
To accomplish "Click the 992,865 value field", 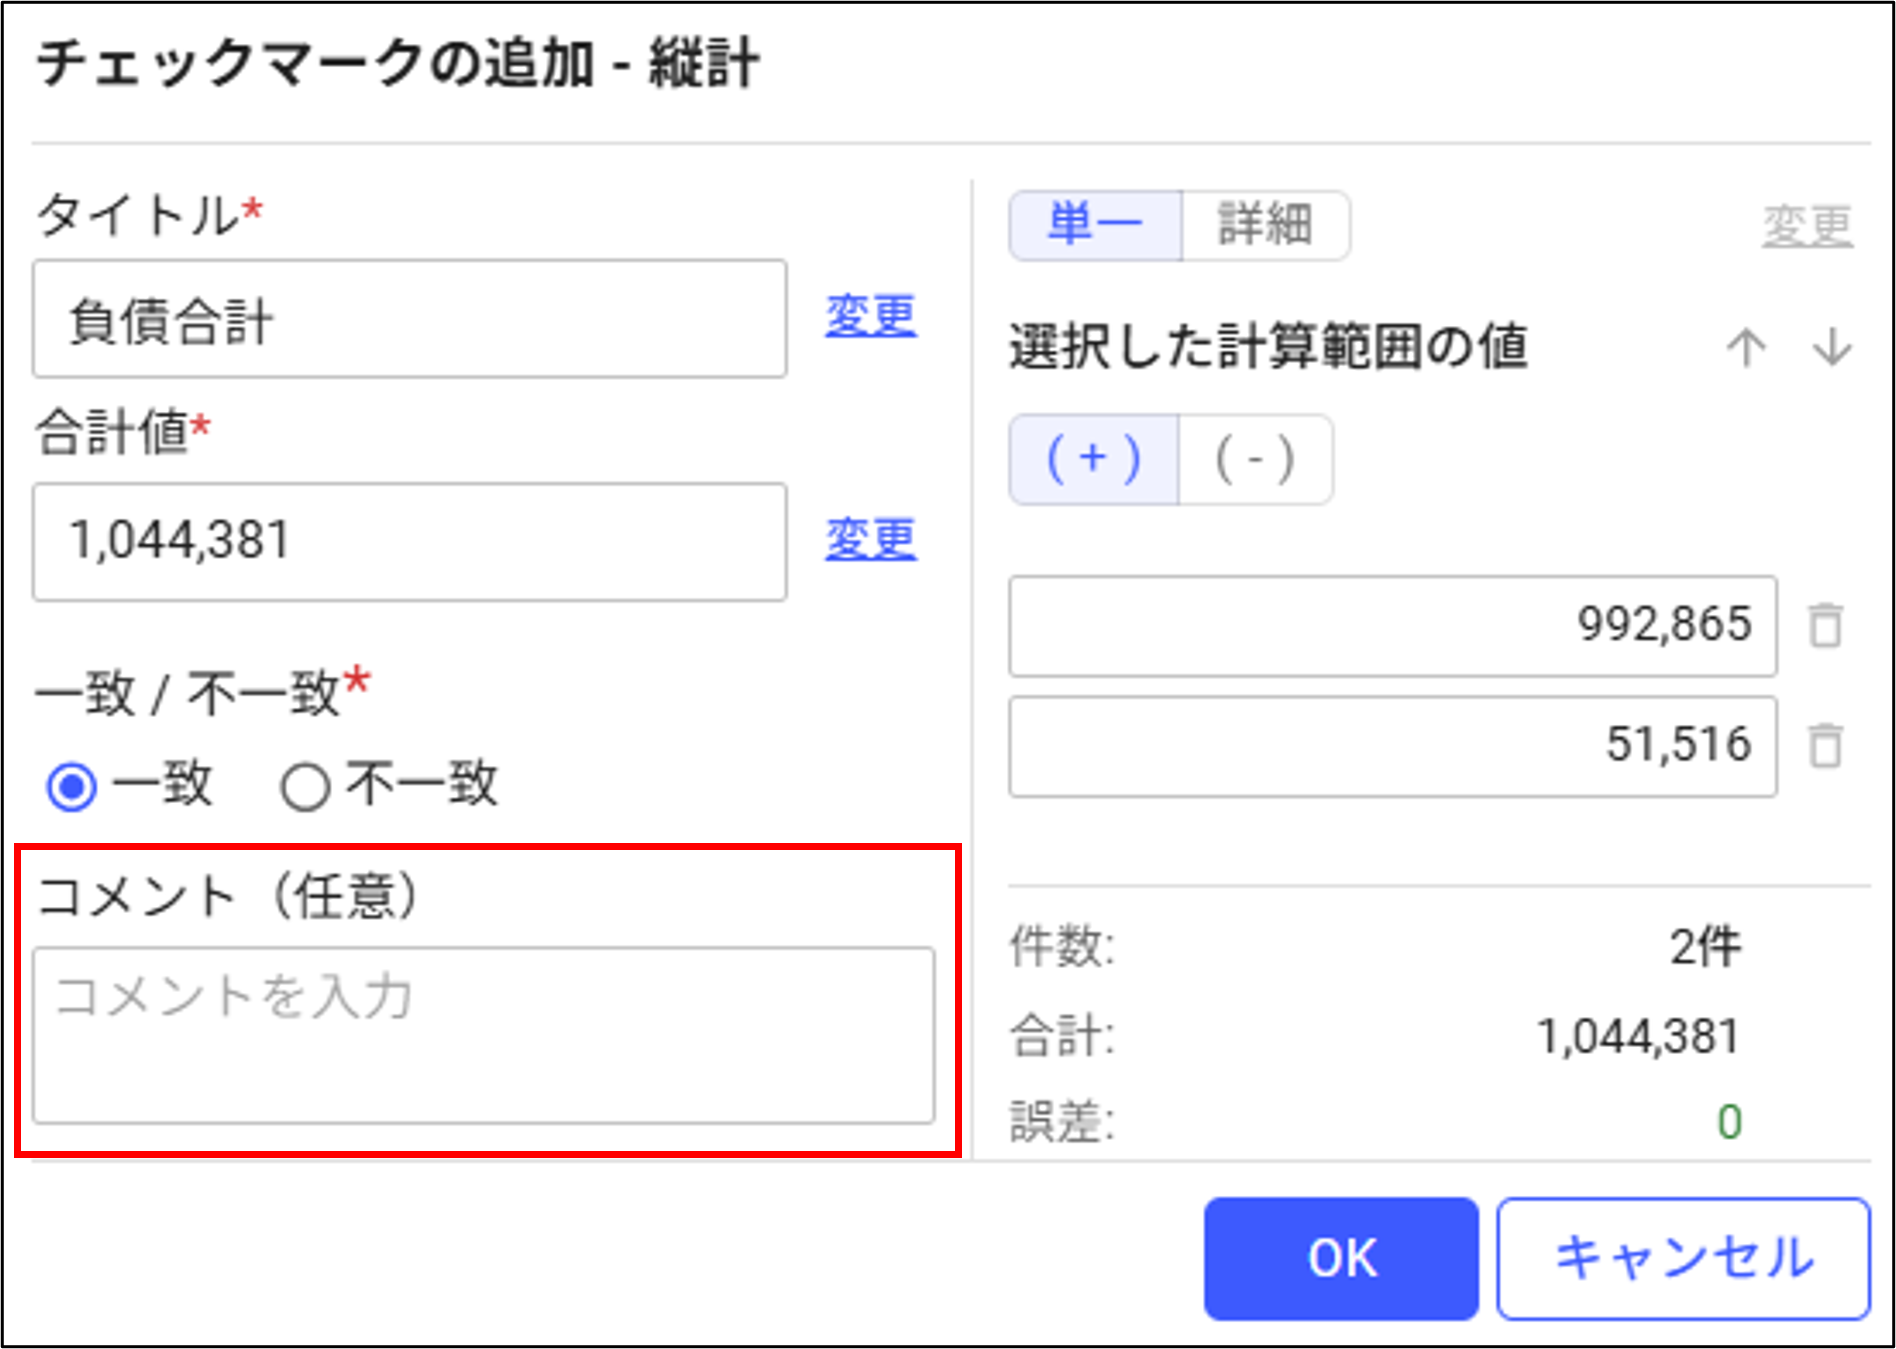I will (1393, 626).
